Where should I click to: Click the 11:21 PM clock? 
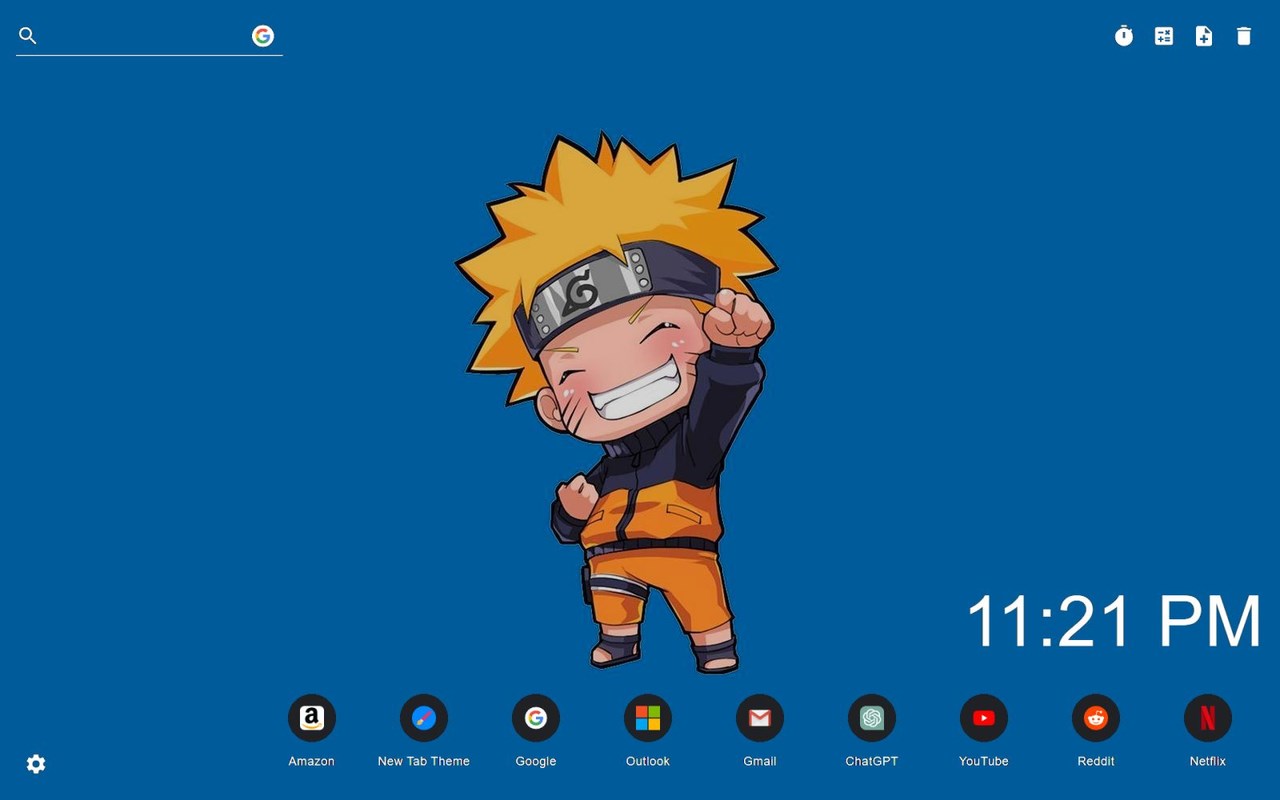click(1114, 621)
